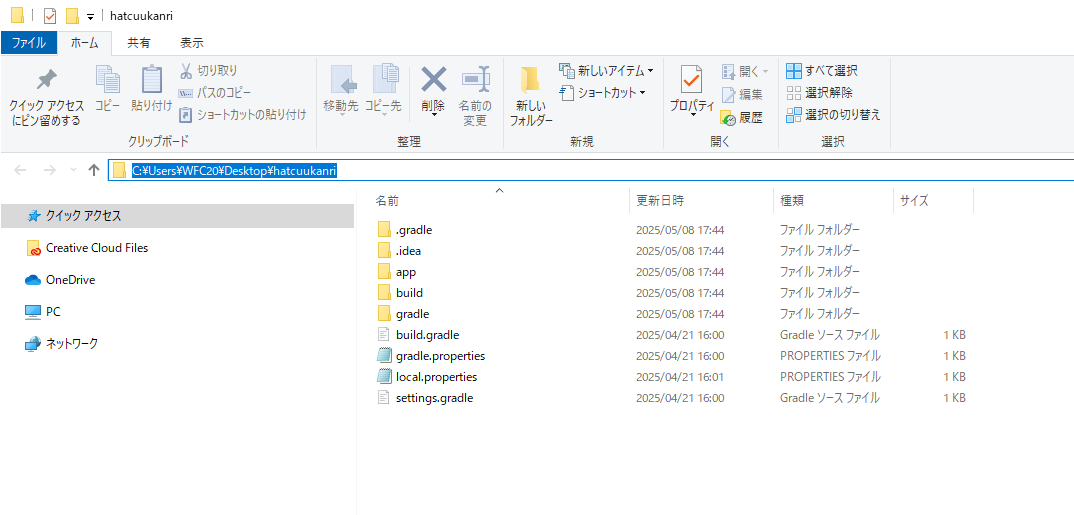
Task: Select the gradle.properties file icon
Action: [x=384, y=355]
